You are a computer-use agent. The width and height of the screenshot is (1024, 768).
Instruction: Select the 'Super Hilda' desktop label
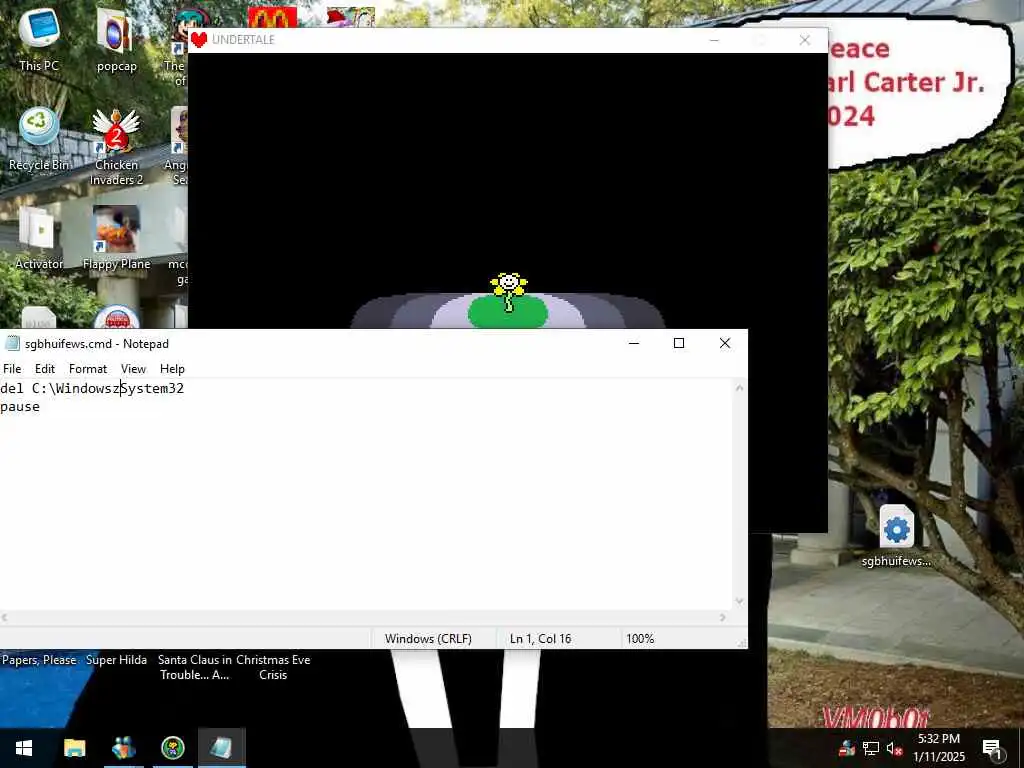(116, 660)
